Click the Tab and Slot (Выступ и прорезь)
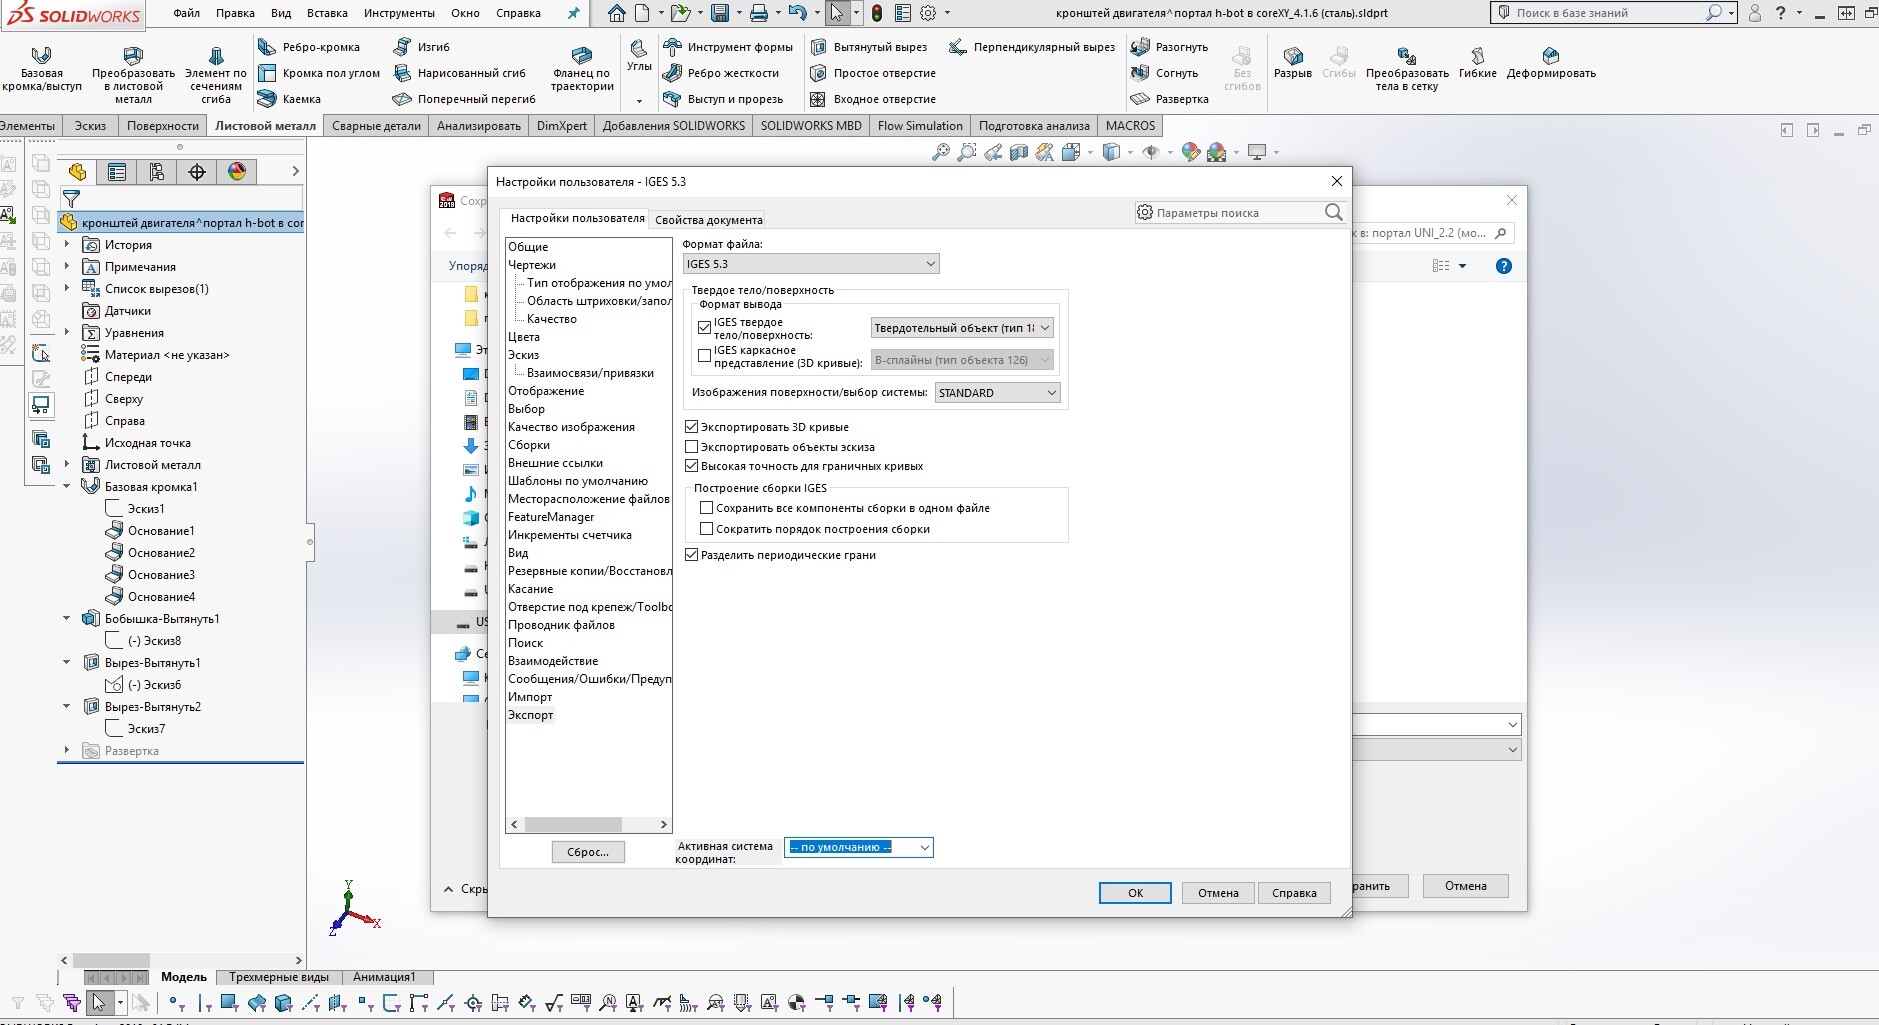The image size is (1879, 1025). (723, 99)
